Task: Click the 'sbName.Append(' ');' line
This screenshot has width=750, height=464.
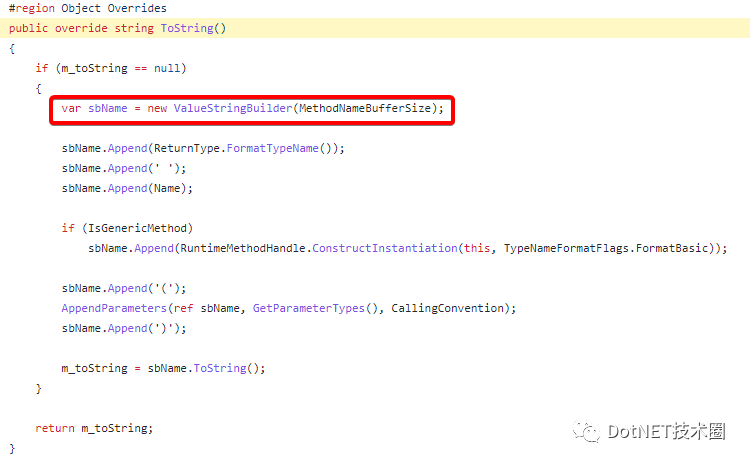Action: pyautogui.click(x=124, y=168)
